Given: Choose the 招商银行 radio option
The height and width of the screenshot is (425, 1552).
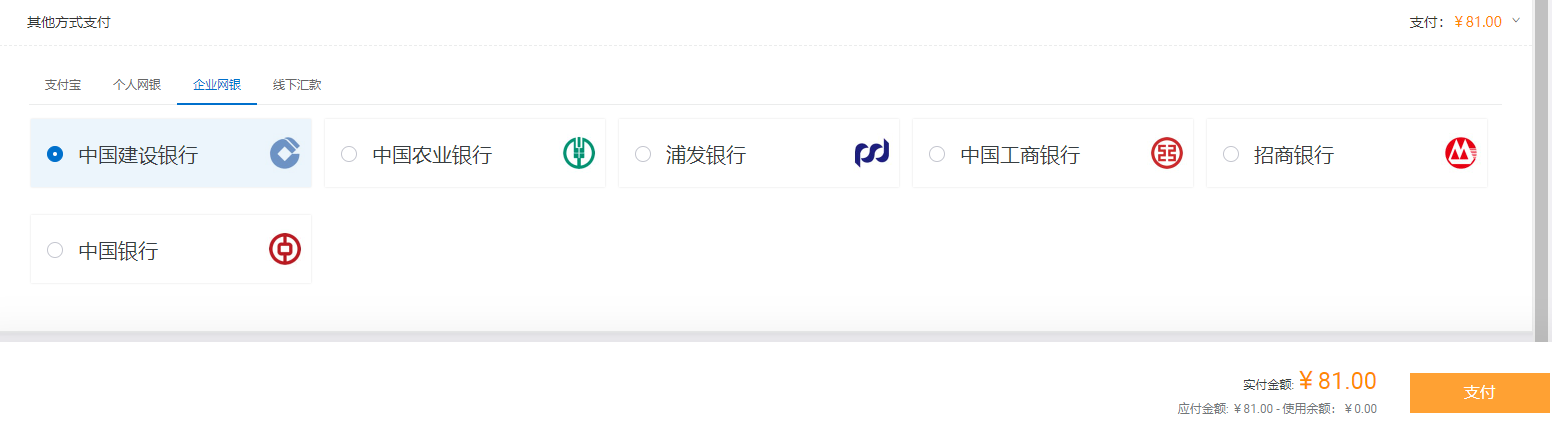Looking at the screenshot, I should (1231, 154).
